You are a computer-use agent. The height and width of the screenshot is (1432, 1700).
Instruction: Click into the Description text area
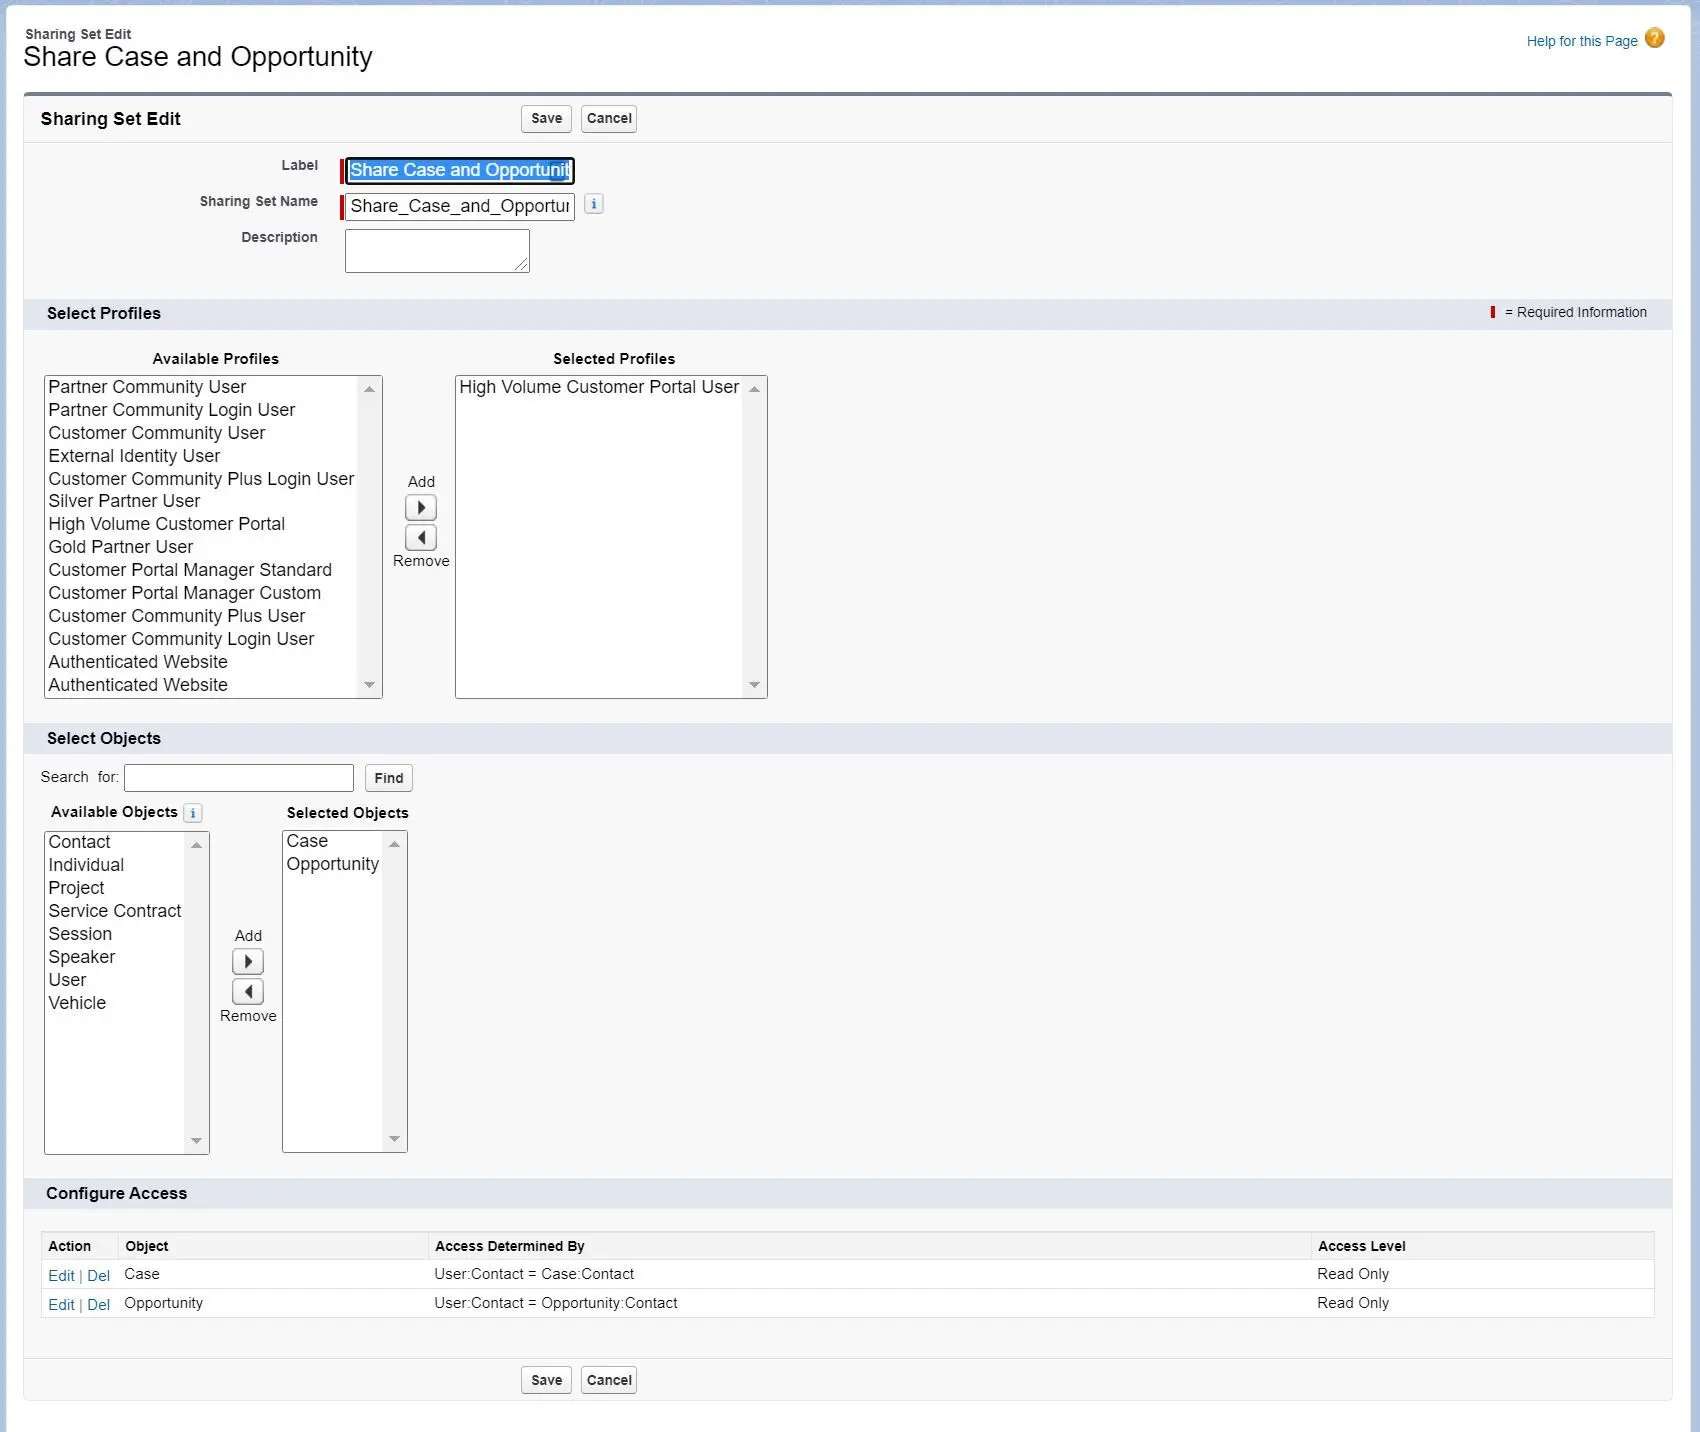click(437, 251)
